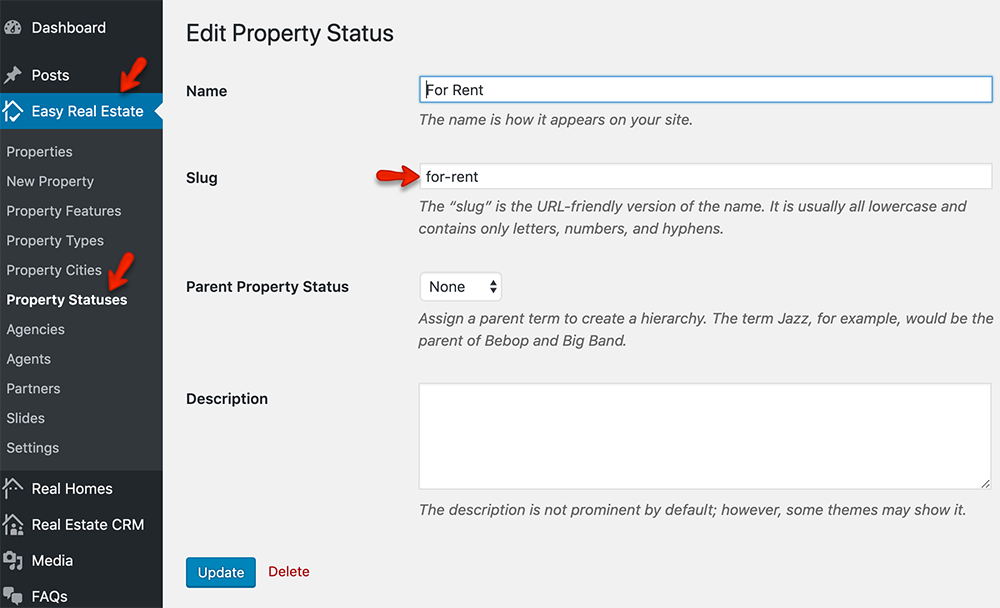Click the Update button
This screenshot has height=608, width=1000.
click(221, 572)
